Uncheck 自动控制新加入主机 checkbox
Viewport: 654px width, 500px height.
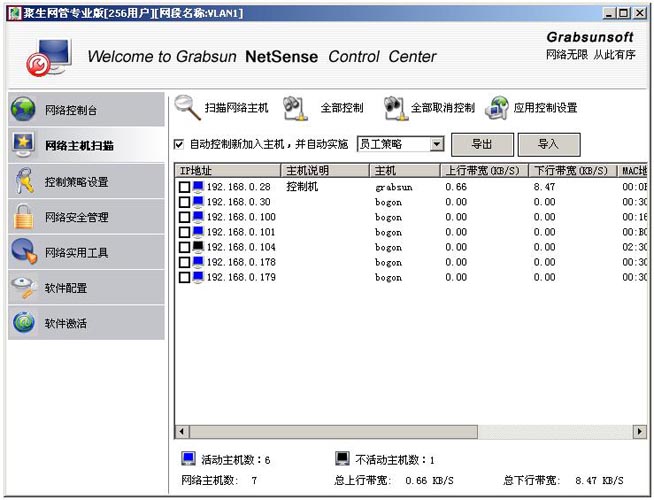179,144
